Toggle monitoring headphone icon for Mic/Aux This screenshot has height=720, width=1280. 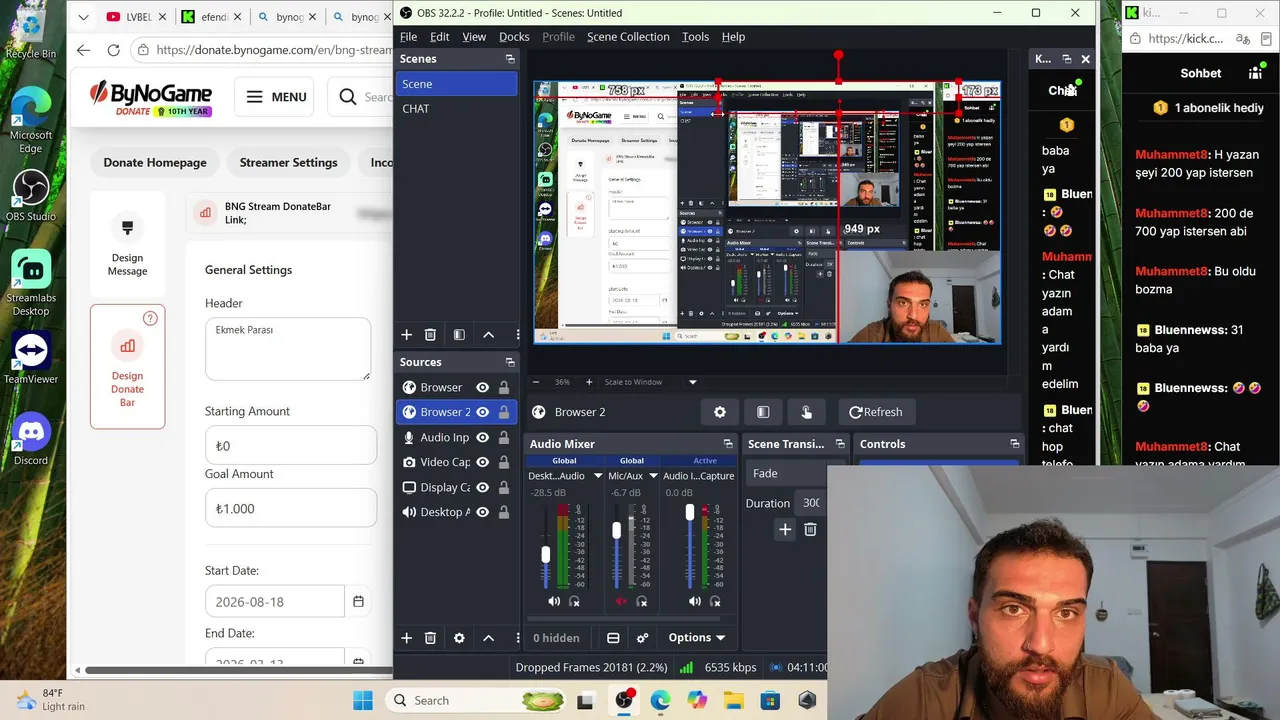tap(642, 602)
